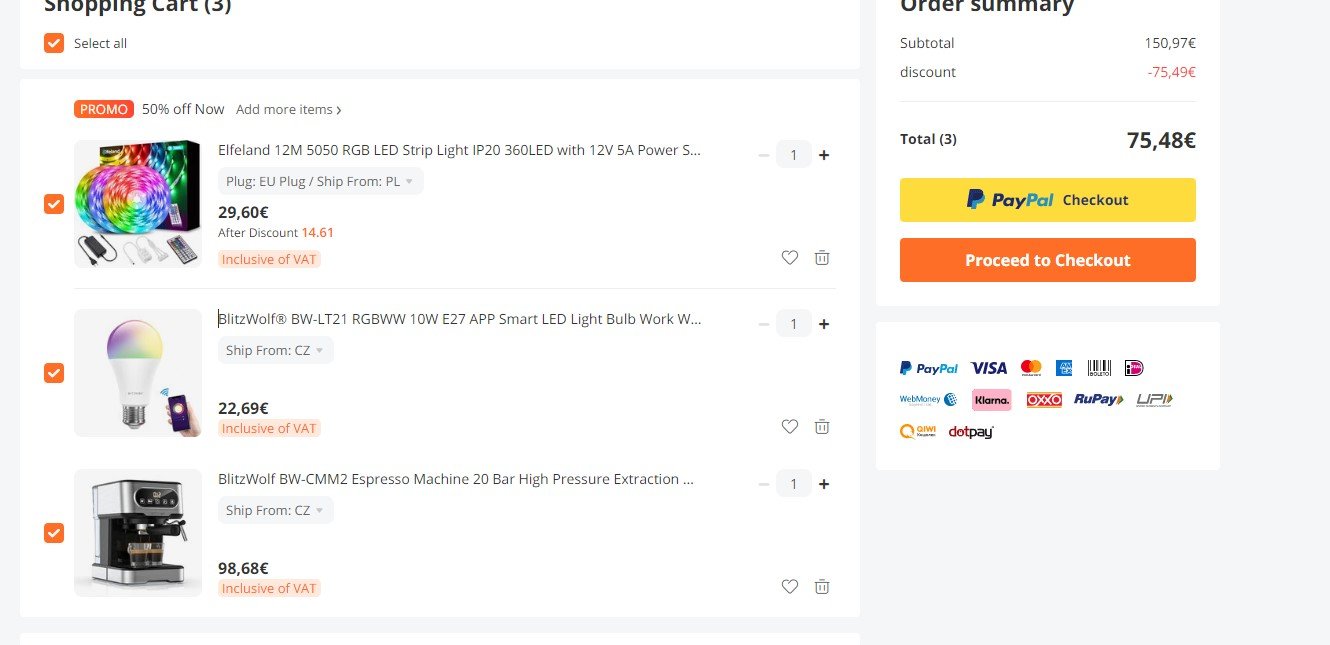Click the OXXO payment logo

1044,400
